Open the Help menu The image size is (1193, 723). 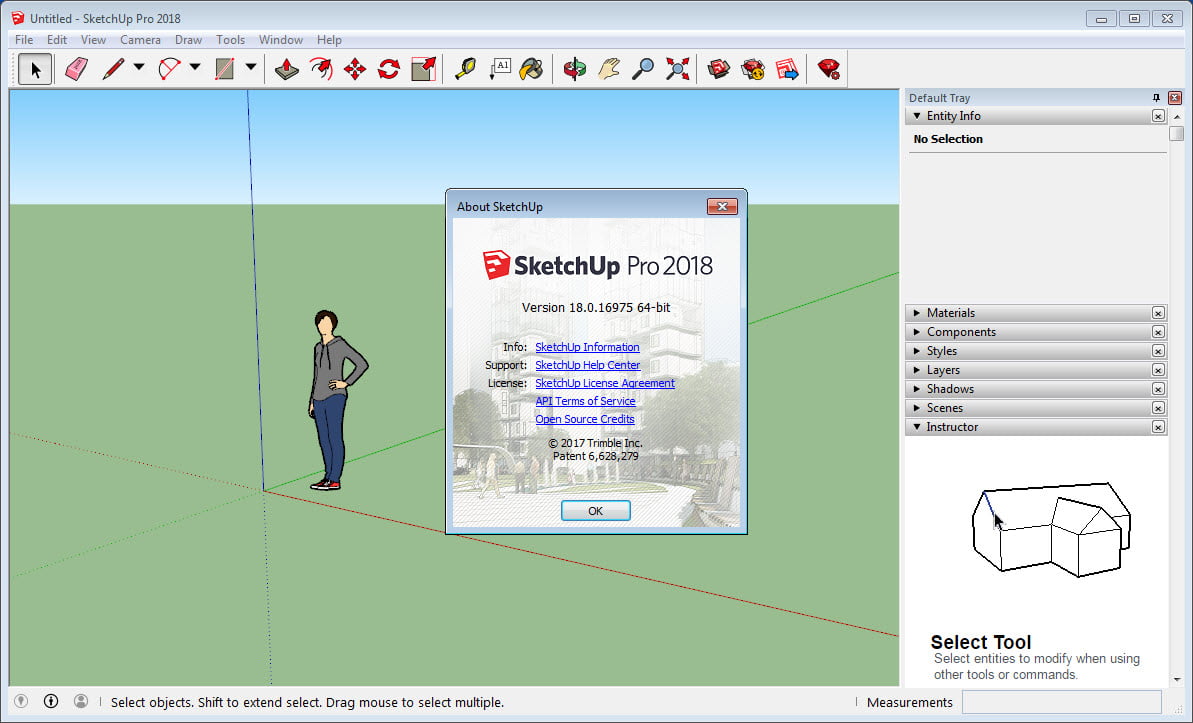coord(329,40)
